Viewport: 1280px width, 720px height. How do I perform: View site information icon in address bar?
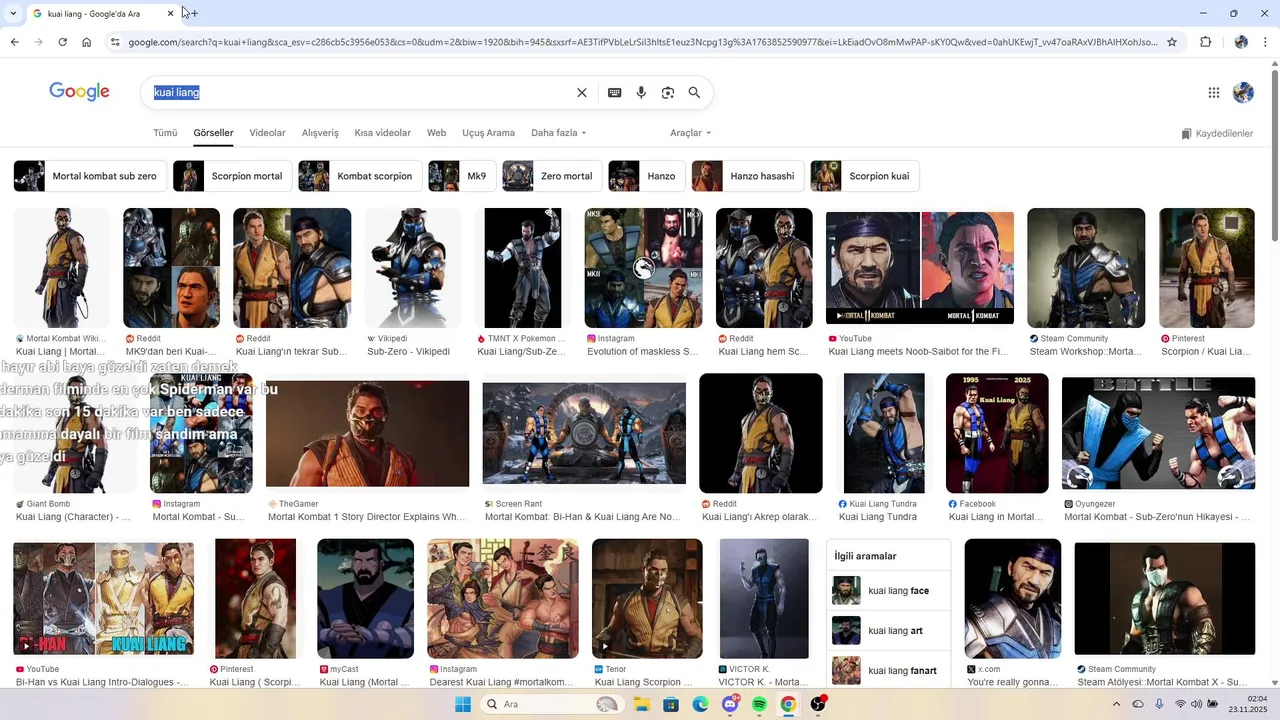tap(115, 42)
